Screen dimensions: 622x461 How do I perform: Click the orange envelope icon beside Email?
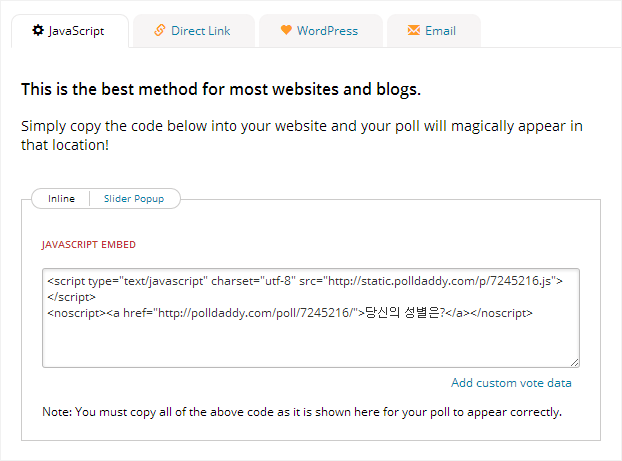[x=414, y=30]
